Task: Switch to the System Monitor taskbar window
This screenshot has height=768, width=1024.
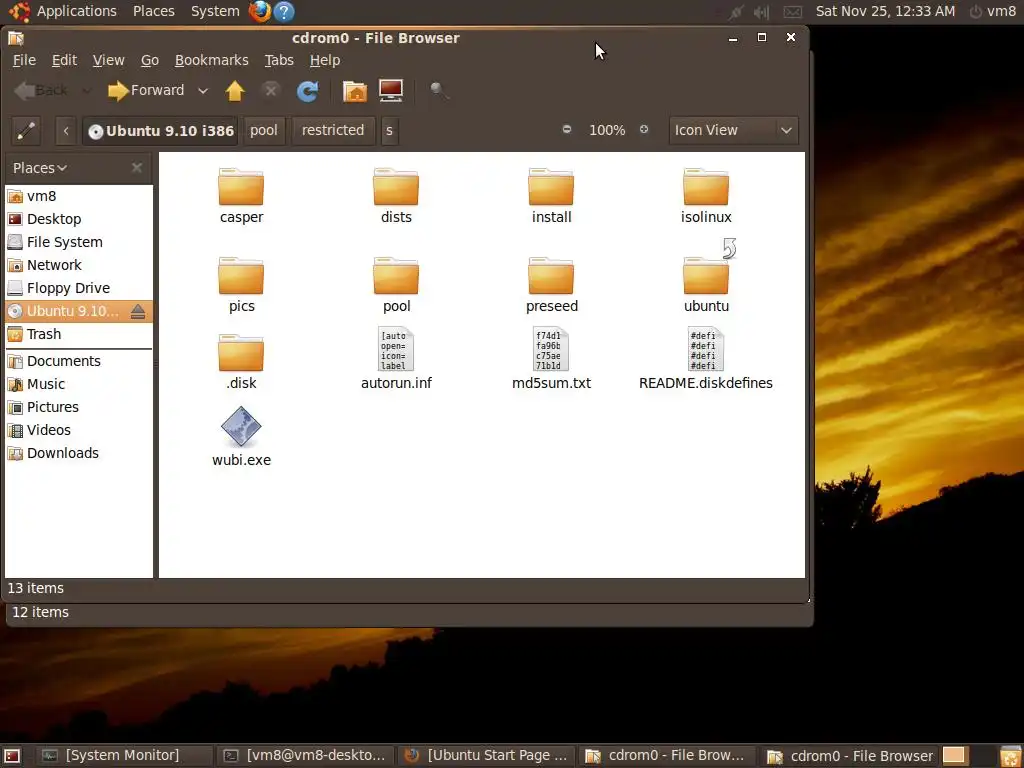Action: [122, 756]
